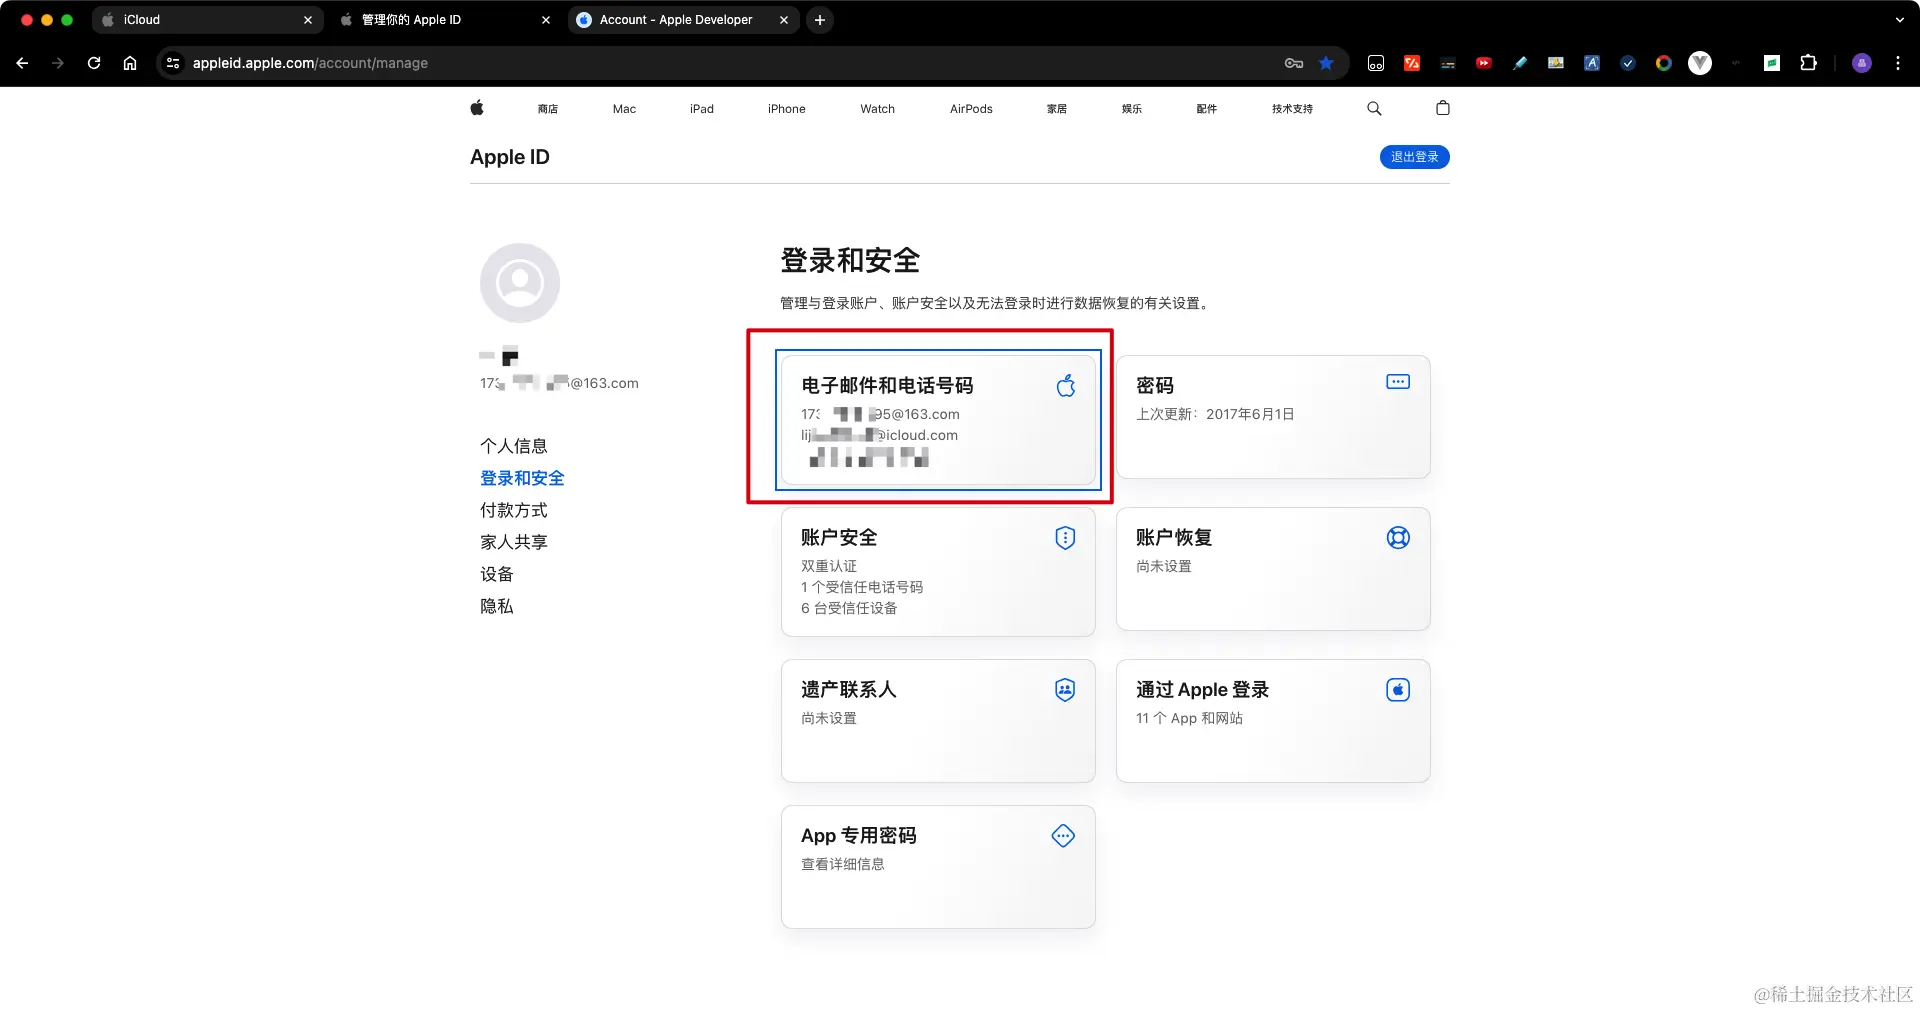The image size is (1920, 1011).
Task: Open the 商店 navigation item
Action: tap(547, 109)
